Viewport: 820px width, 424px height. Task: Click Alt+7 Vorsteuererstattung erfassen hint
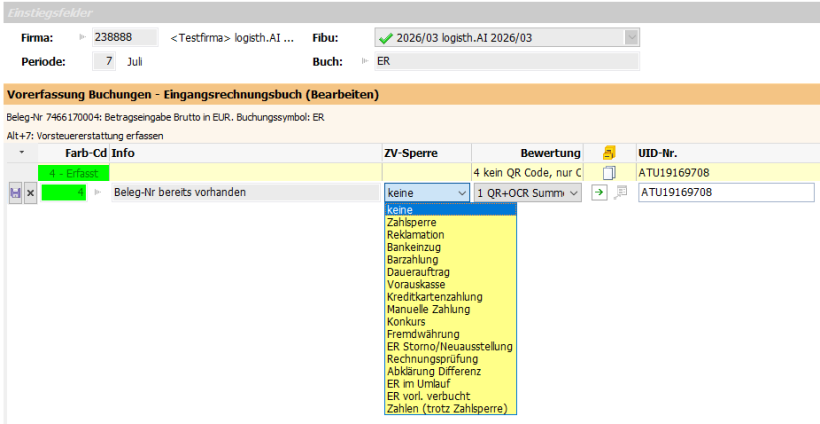click(x=85, y=136)
